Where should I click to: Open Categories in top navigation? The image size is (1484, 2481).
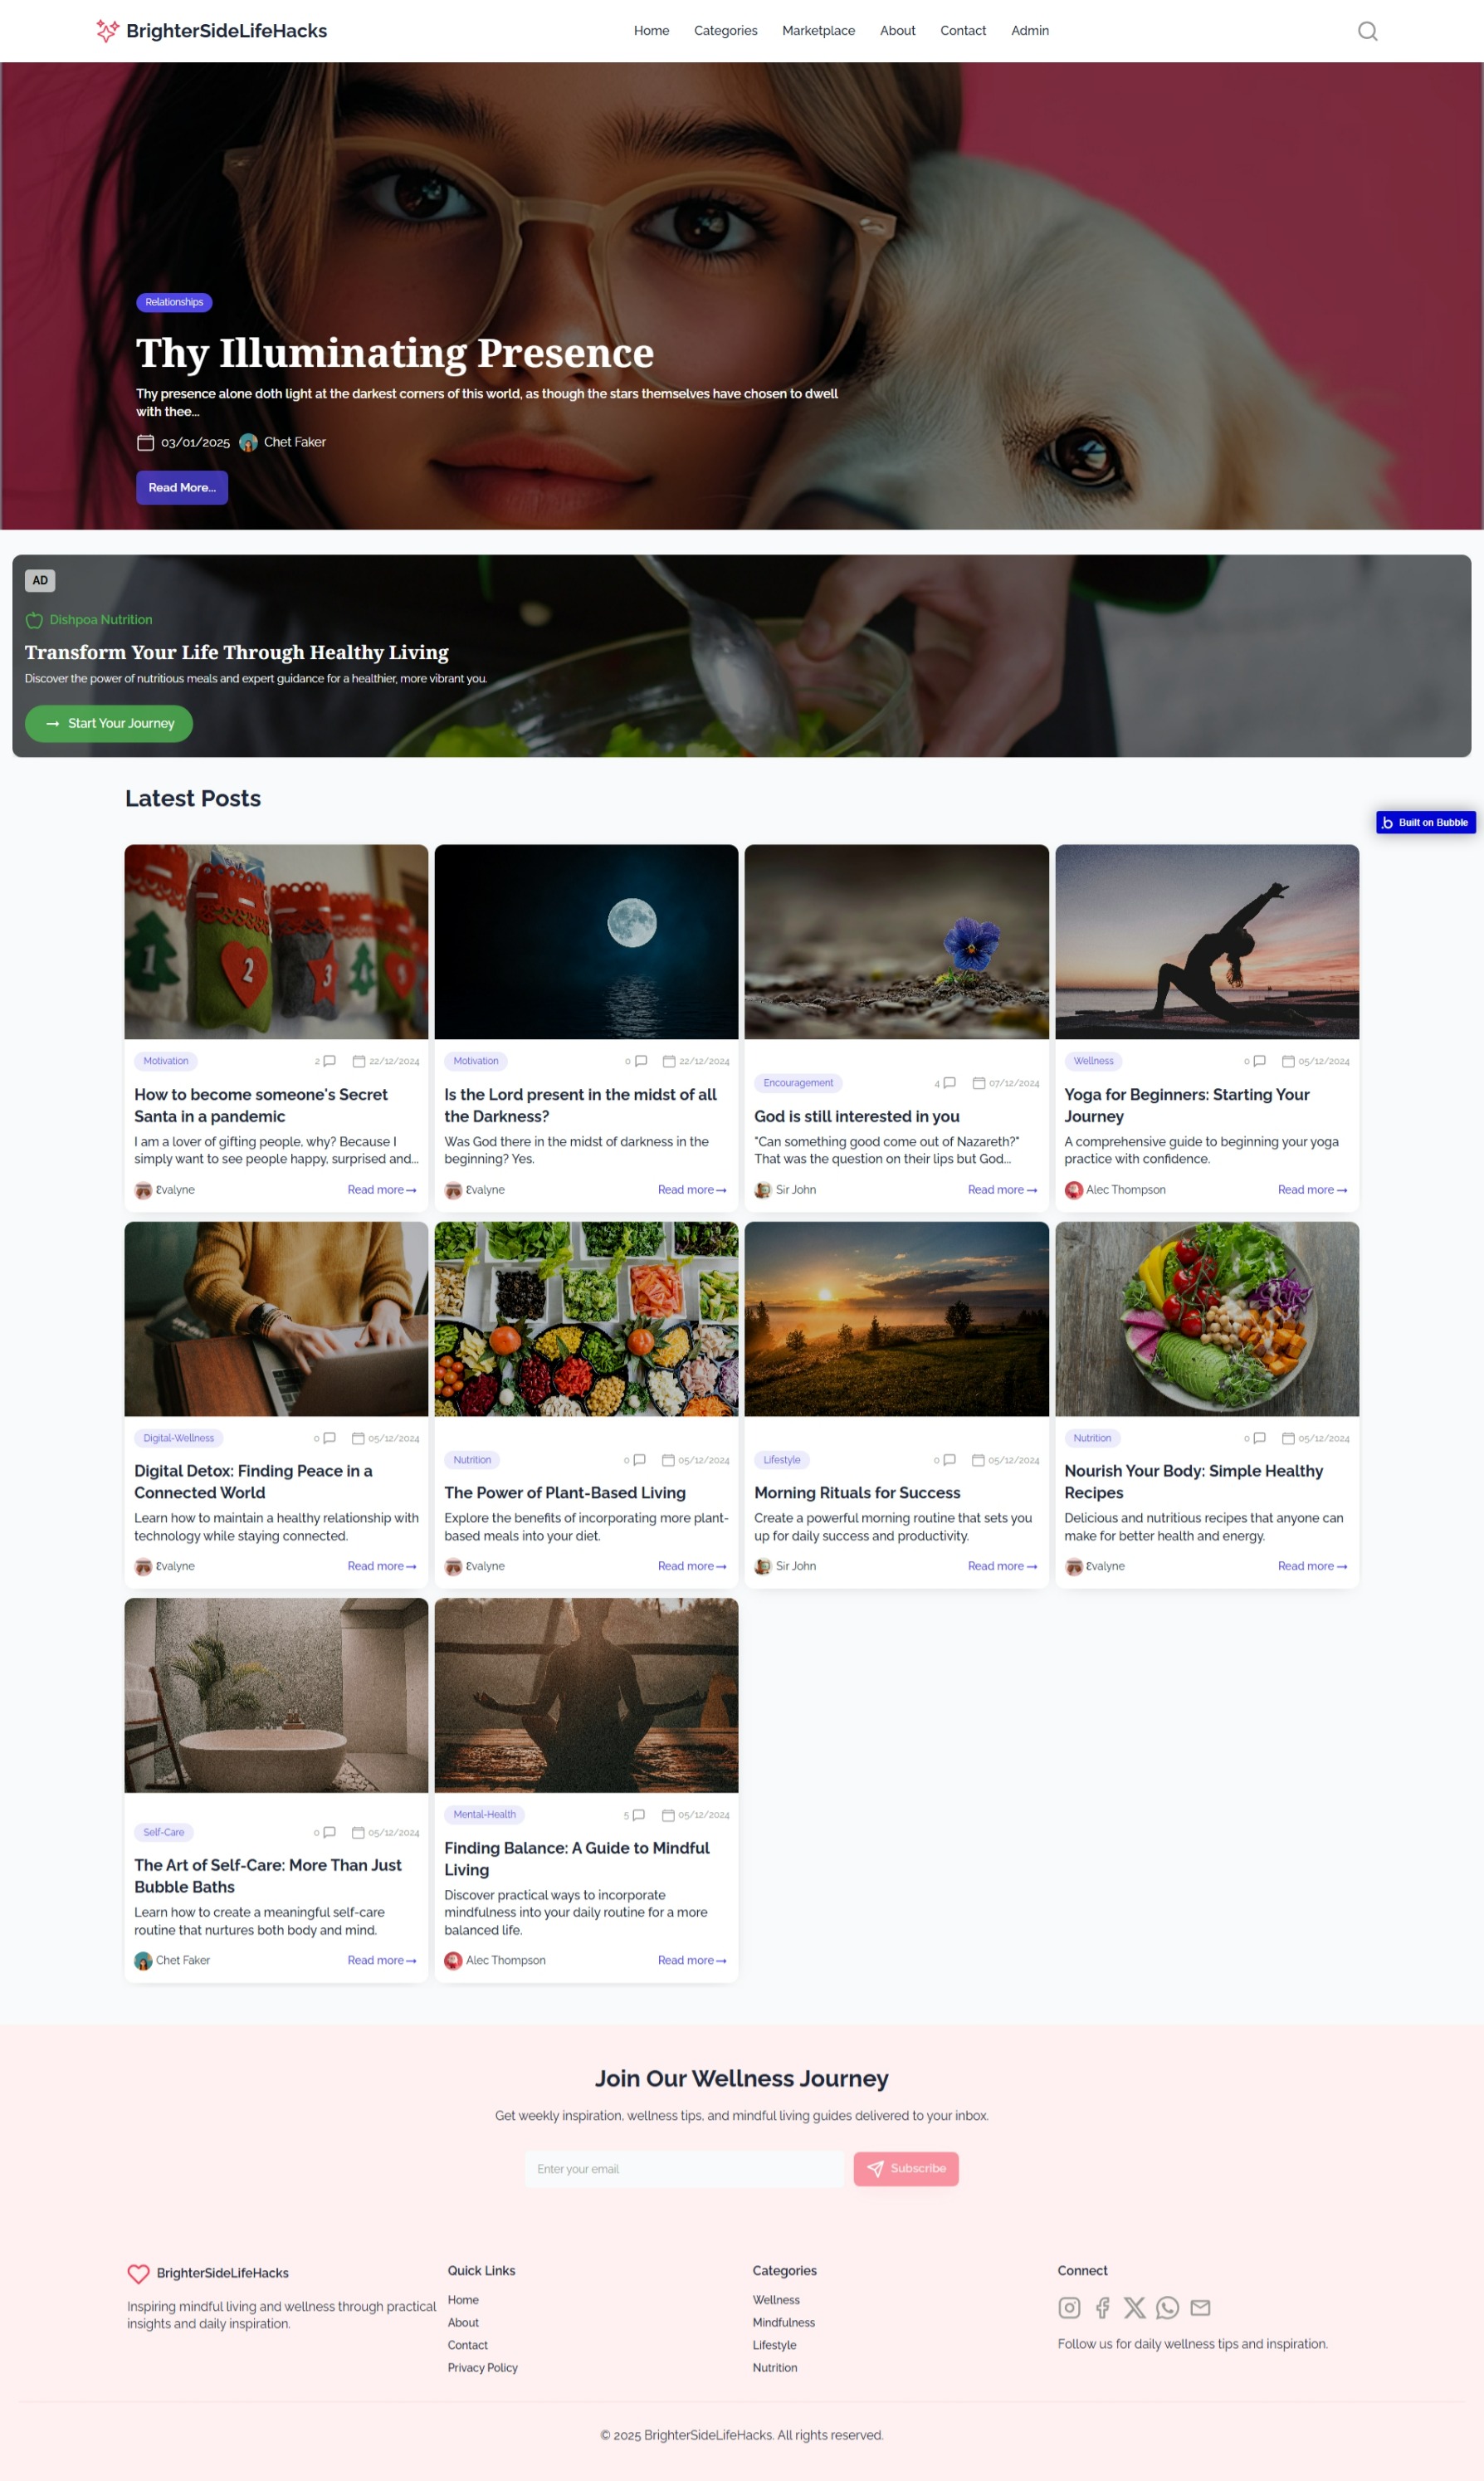[725, 31]
